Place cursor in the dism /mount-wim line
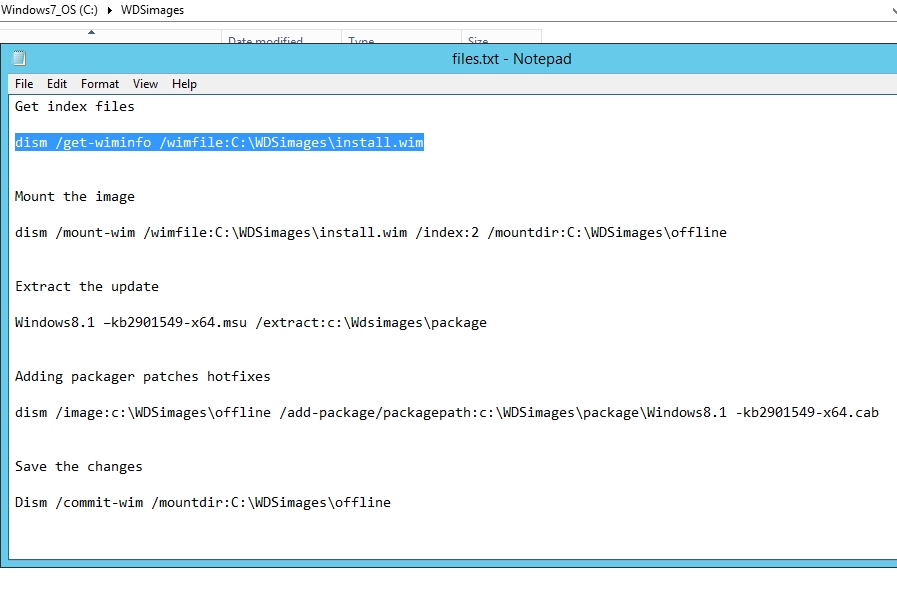This screenshot has height=599, width=897. pyautogui.click(x=370, y=233)
